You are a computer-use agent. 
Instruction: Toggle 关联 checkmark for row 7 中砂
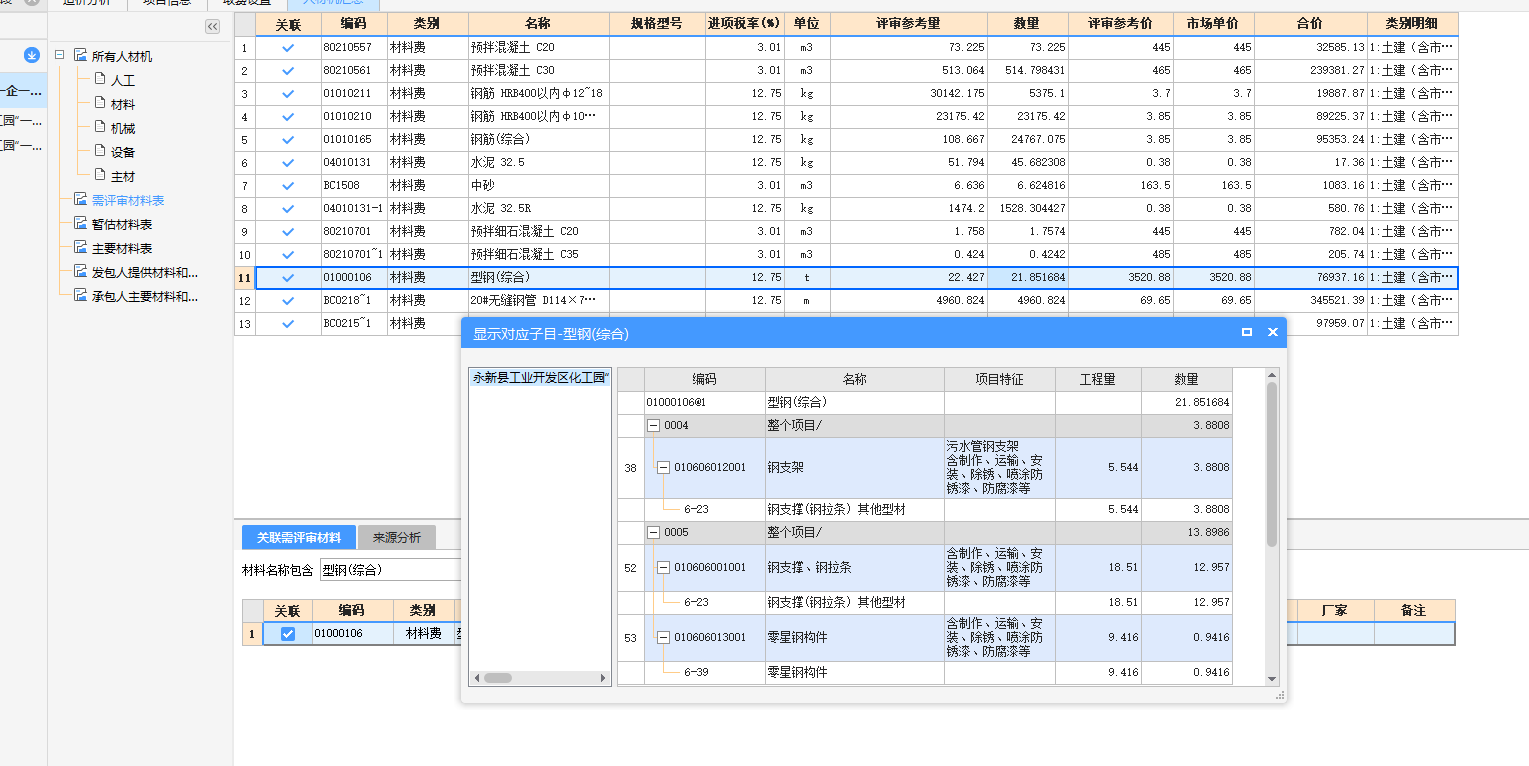click(x=288, y=185)
